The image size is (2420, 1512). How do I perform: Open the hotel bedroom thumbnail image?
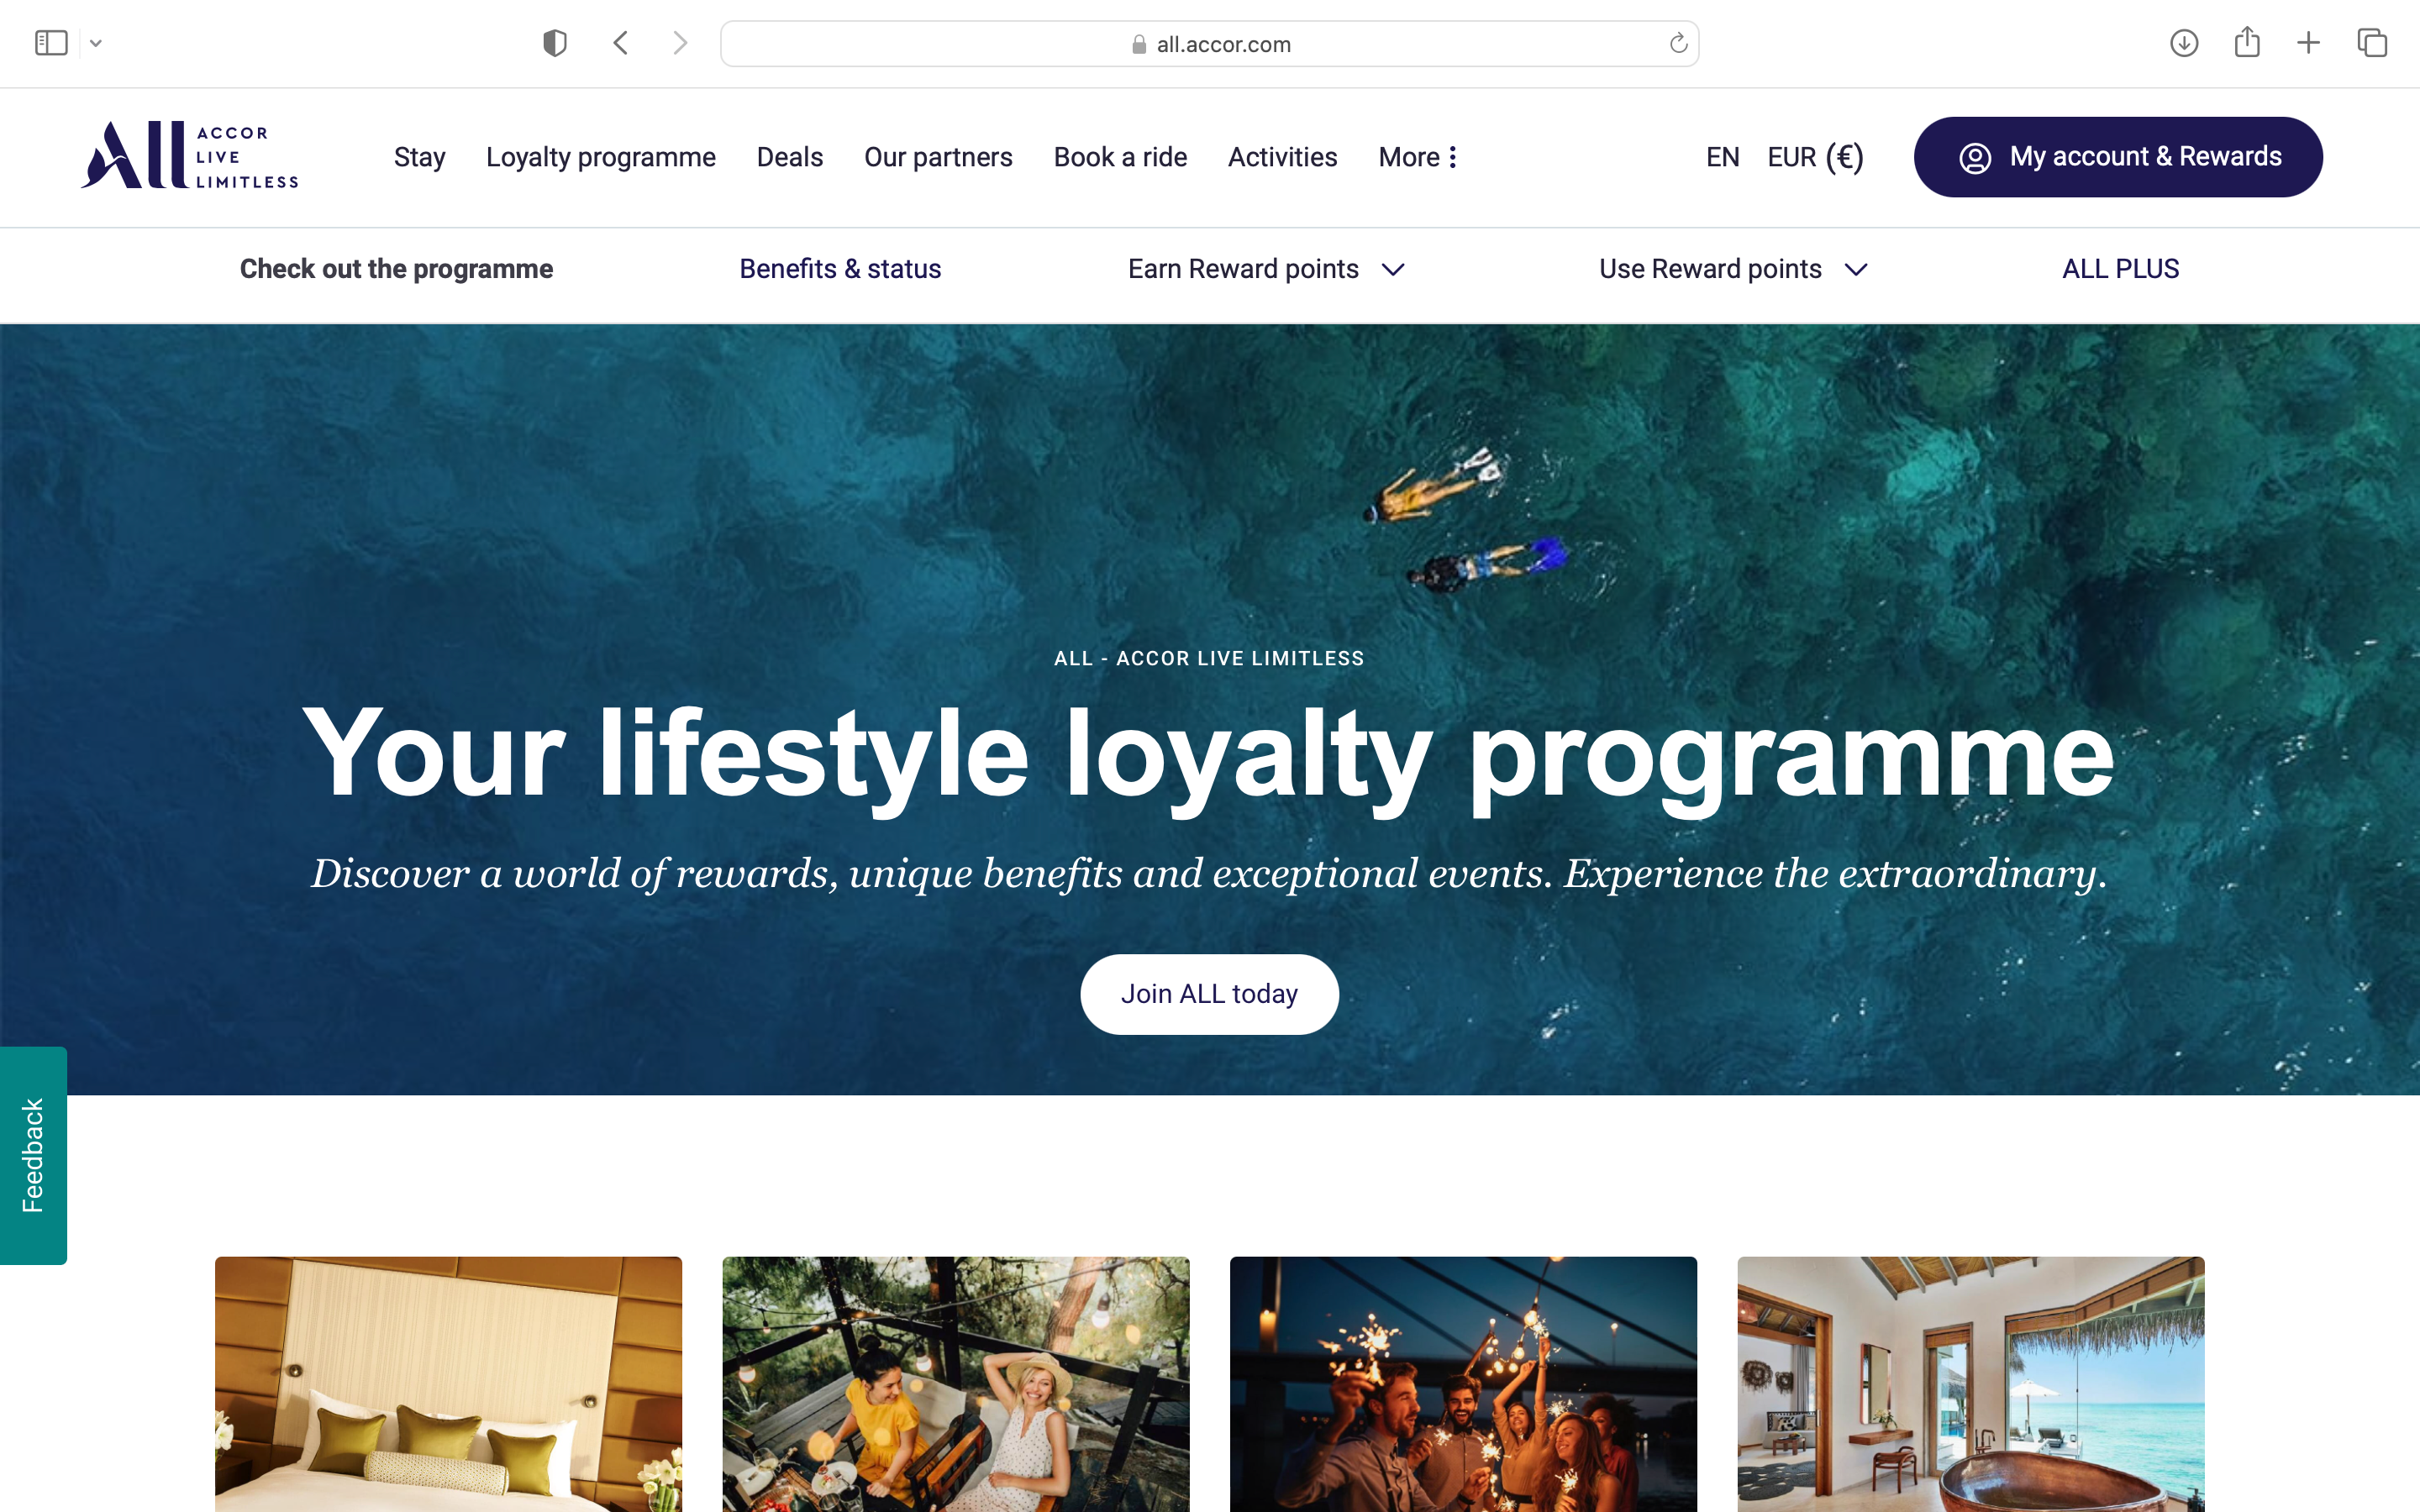[448, 1384]
